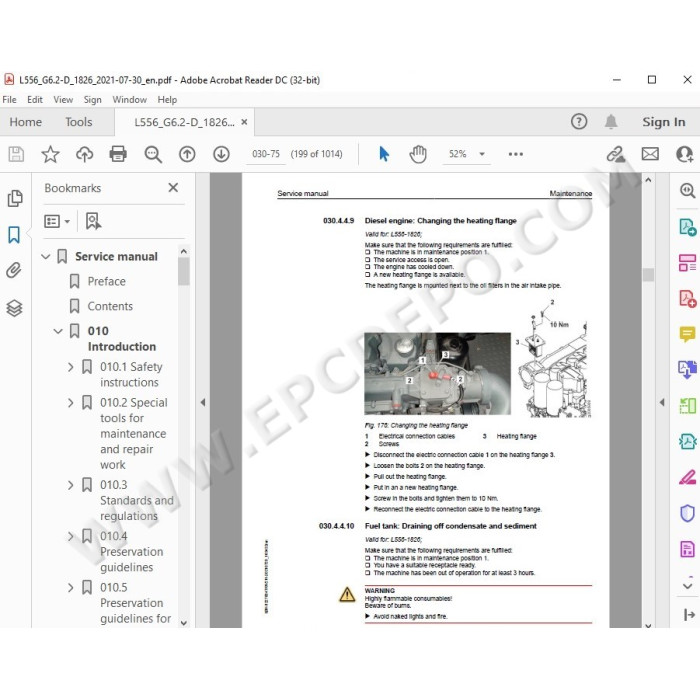
Task: Open the Window menu
Action: (x=129, y=100)
